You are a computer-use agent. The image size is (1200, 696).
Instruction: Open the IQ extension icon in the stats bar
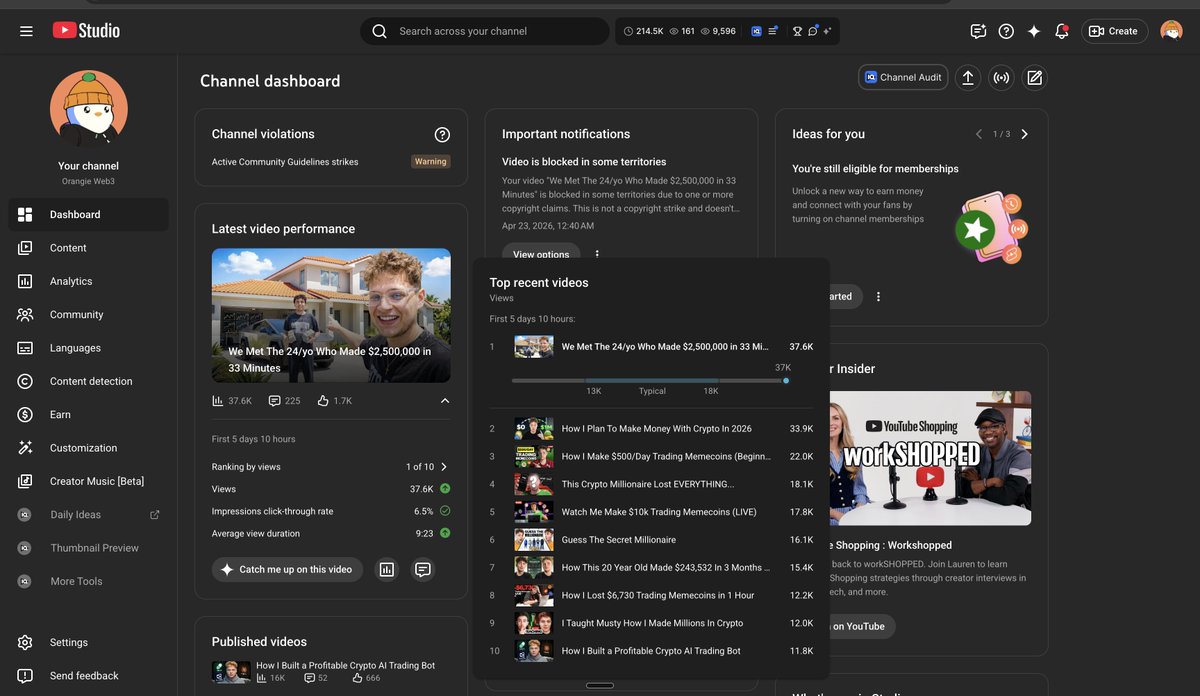click(x=756, y=31)
